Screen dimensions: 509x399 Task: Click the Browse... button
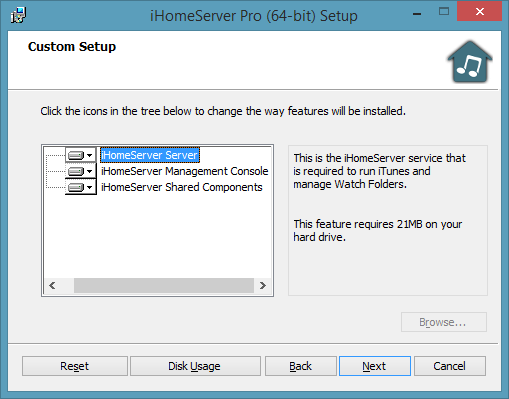(444, 322)
